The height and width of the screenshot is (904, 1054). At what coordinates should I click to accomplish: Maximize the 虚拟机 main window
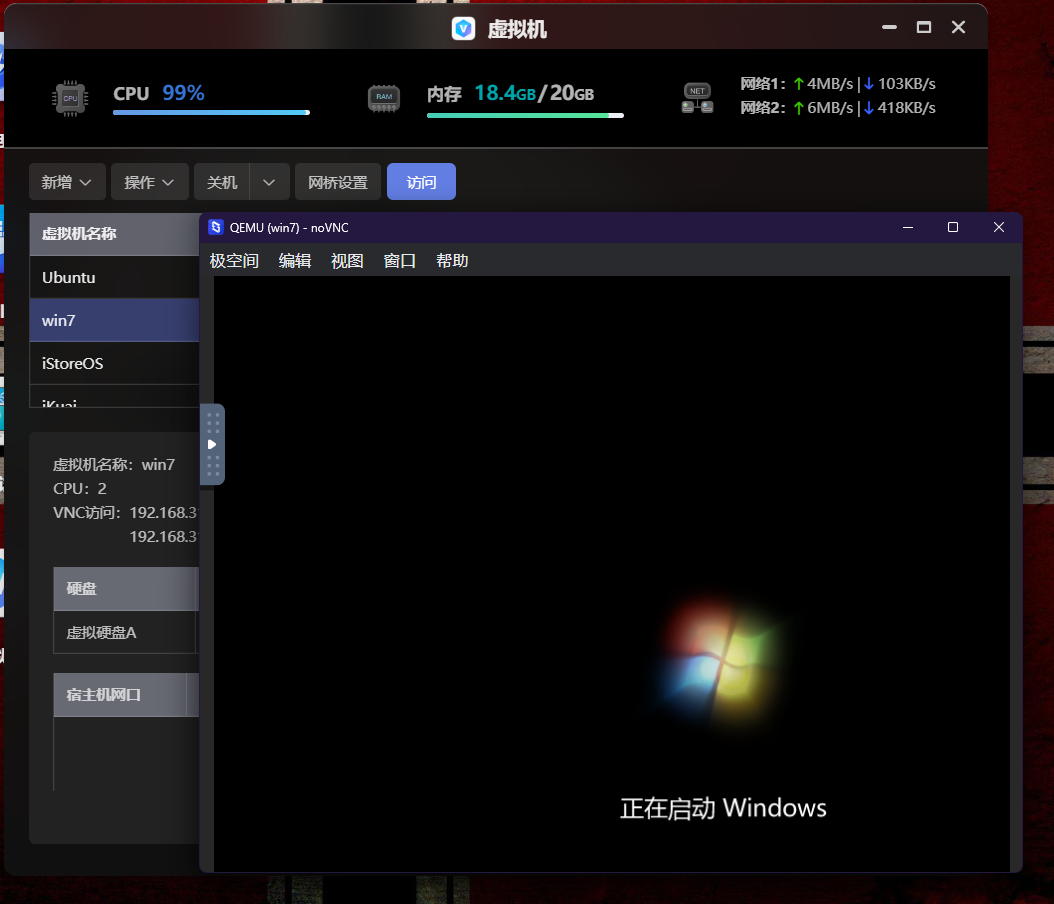click(x=924, y=27)
